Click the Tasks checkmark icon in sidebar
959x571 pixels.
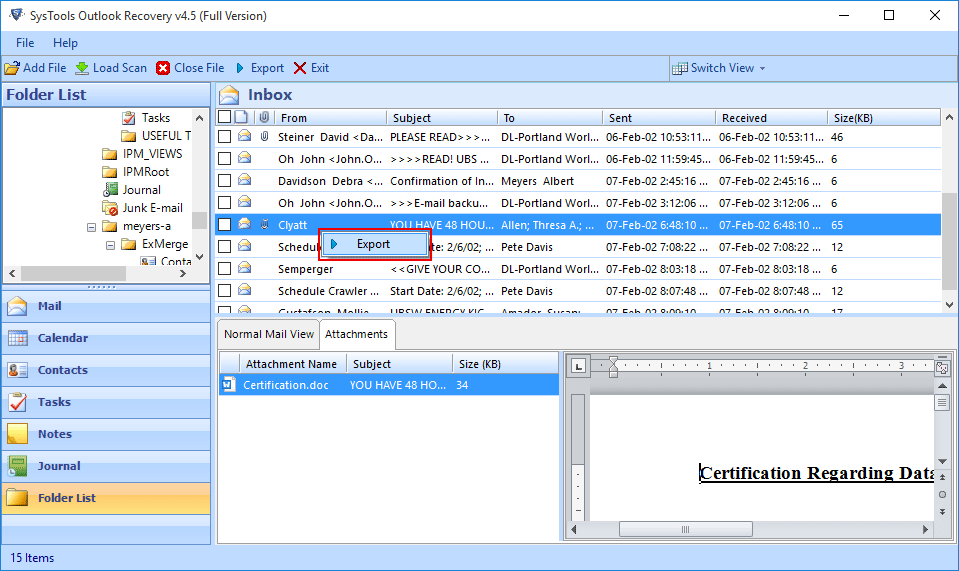pos(17,402)
